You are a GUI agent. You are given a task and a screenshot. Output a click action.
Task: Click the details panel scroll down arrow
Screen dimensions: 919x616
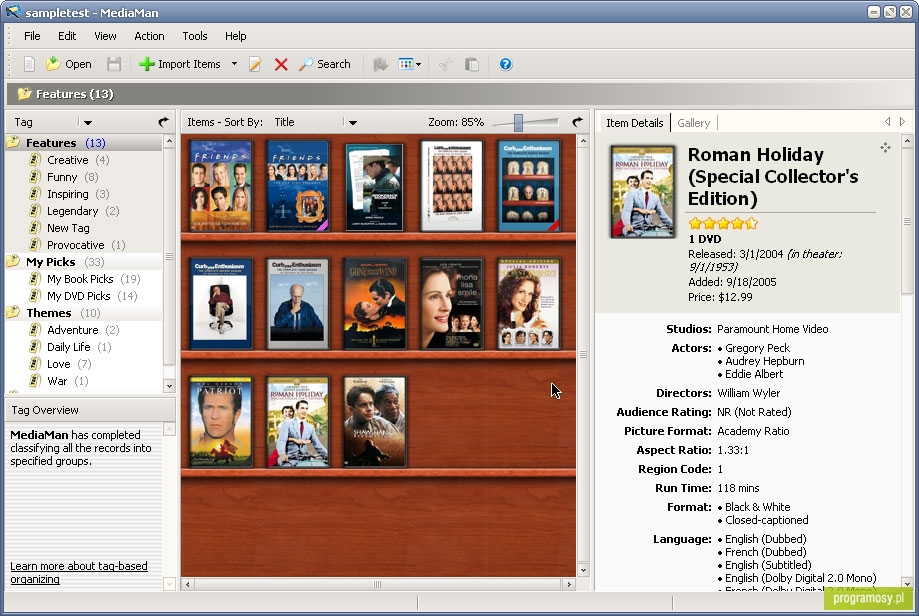pos(907,583)
